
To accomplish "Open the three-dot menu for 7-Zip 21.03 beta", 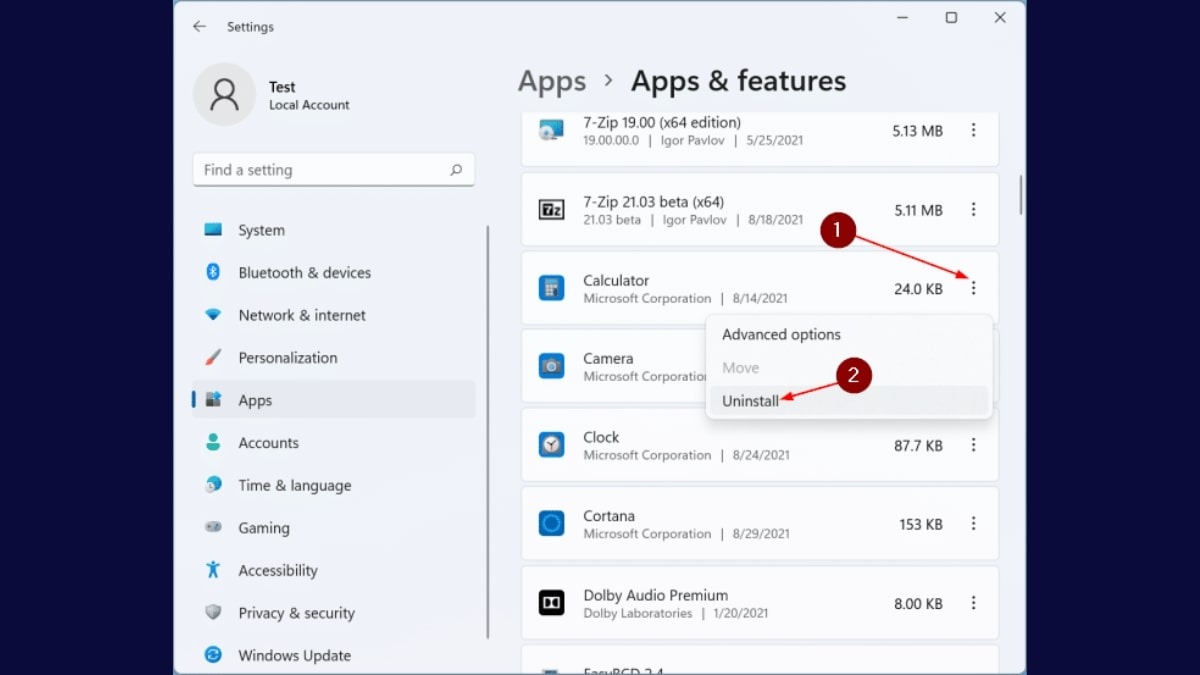I will coord(973,209).
